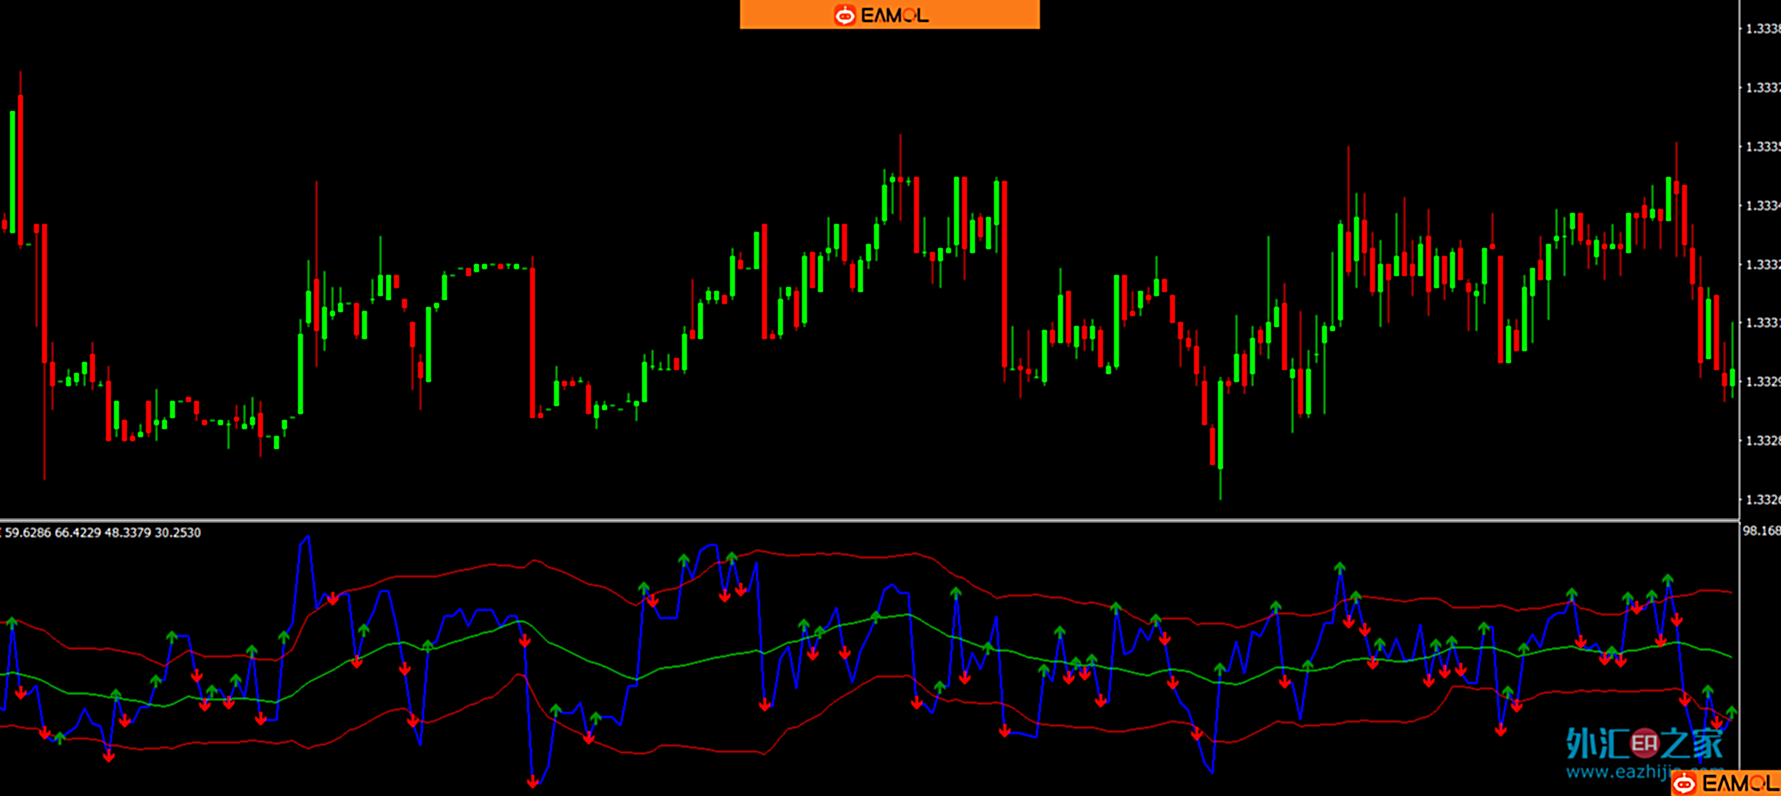Screen dimensions: 1781x796
Task: Click the first green up arrow at indicator's left edge
Action: pos(12,624)
